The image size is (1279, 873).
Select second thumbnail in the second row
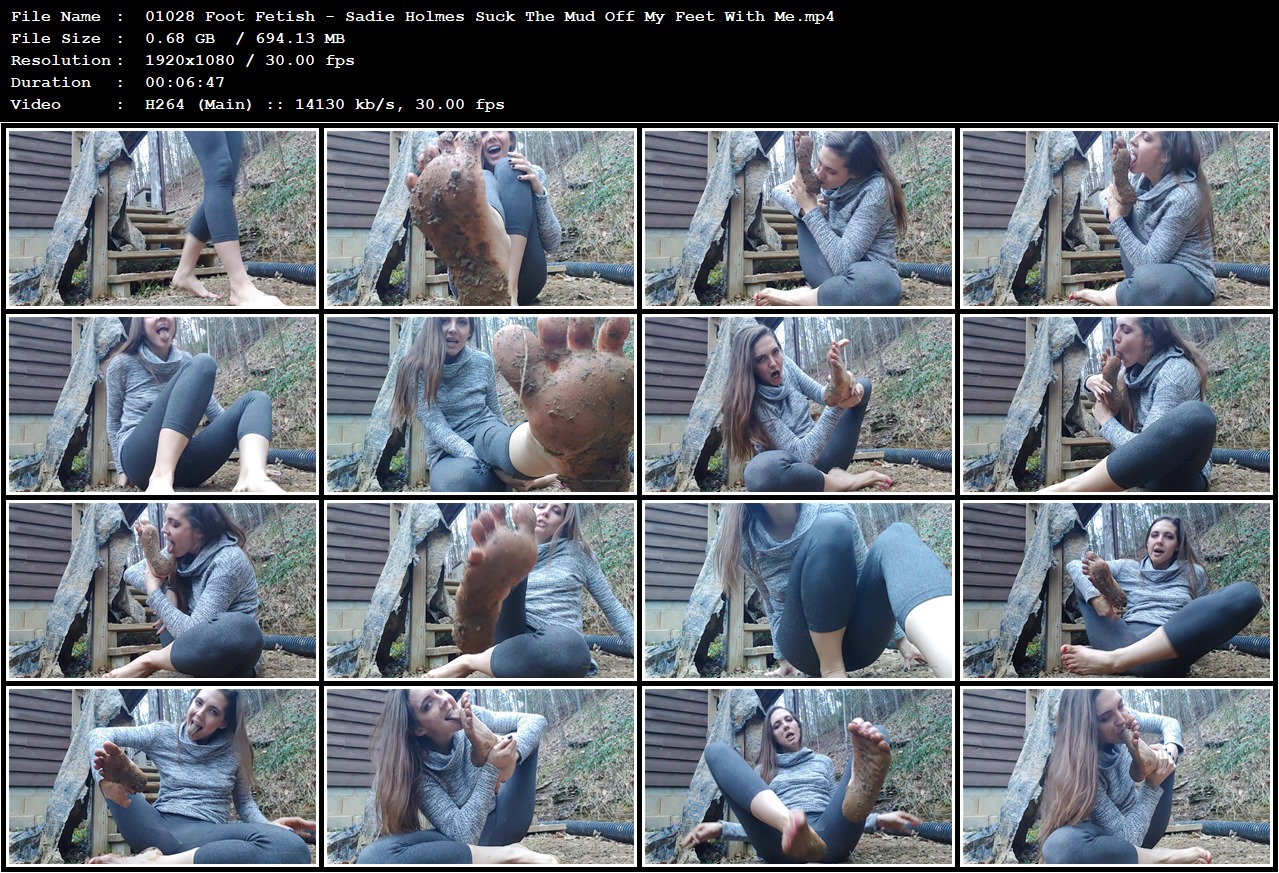click(481, 404)
